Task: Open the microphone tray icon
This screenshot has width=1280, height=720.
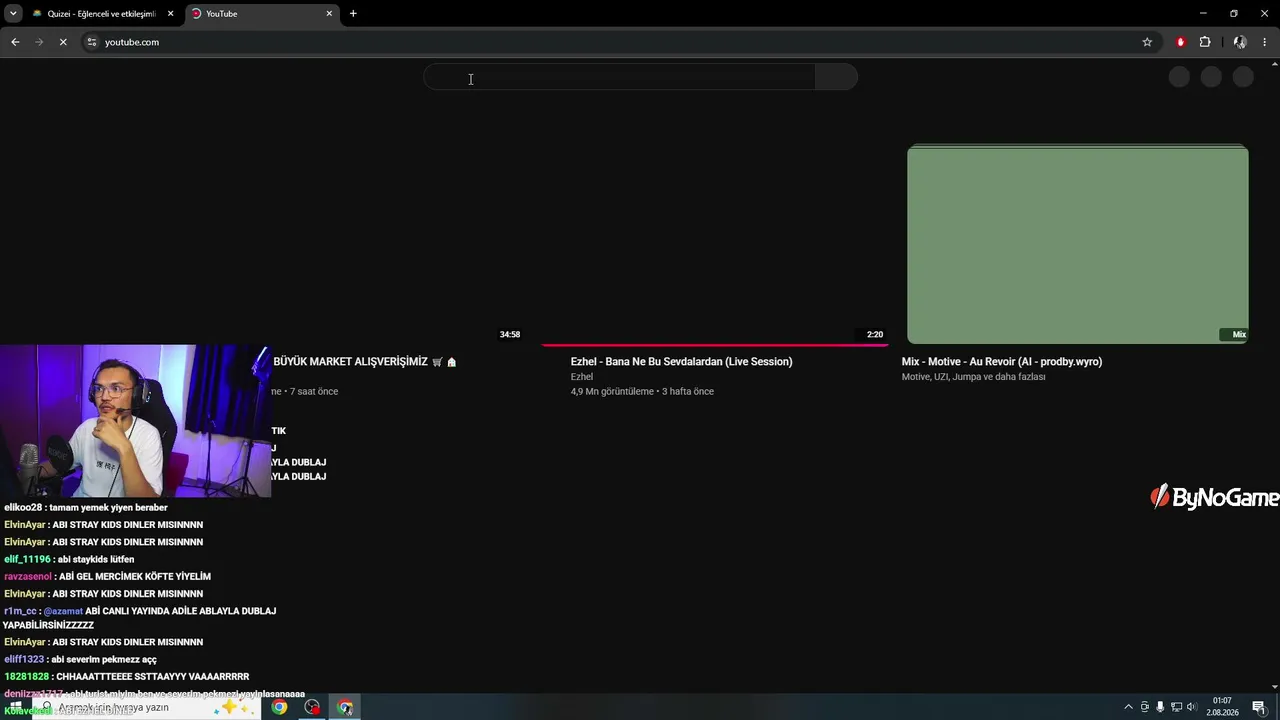Action: [1160, 707]
